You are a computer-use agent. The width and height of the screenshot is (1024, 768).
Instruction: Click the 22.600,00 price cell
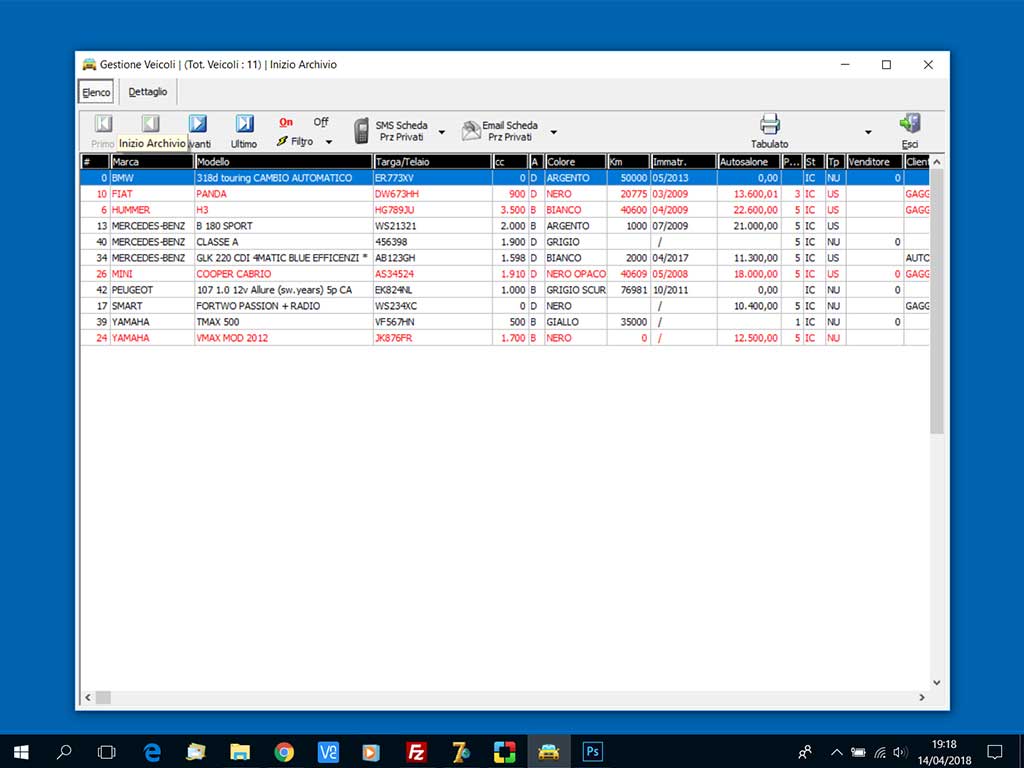point(748,210)
